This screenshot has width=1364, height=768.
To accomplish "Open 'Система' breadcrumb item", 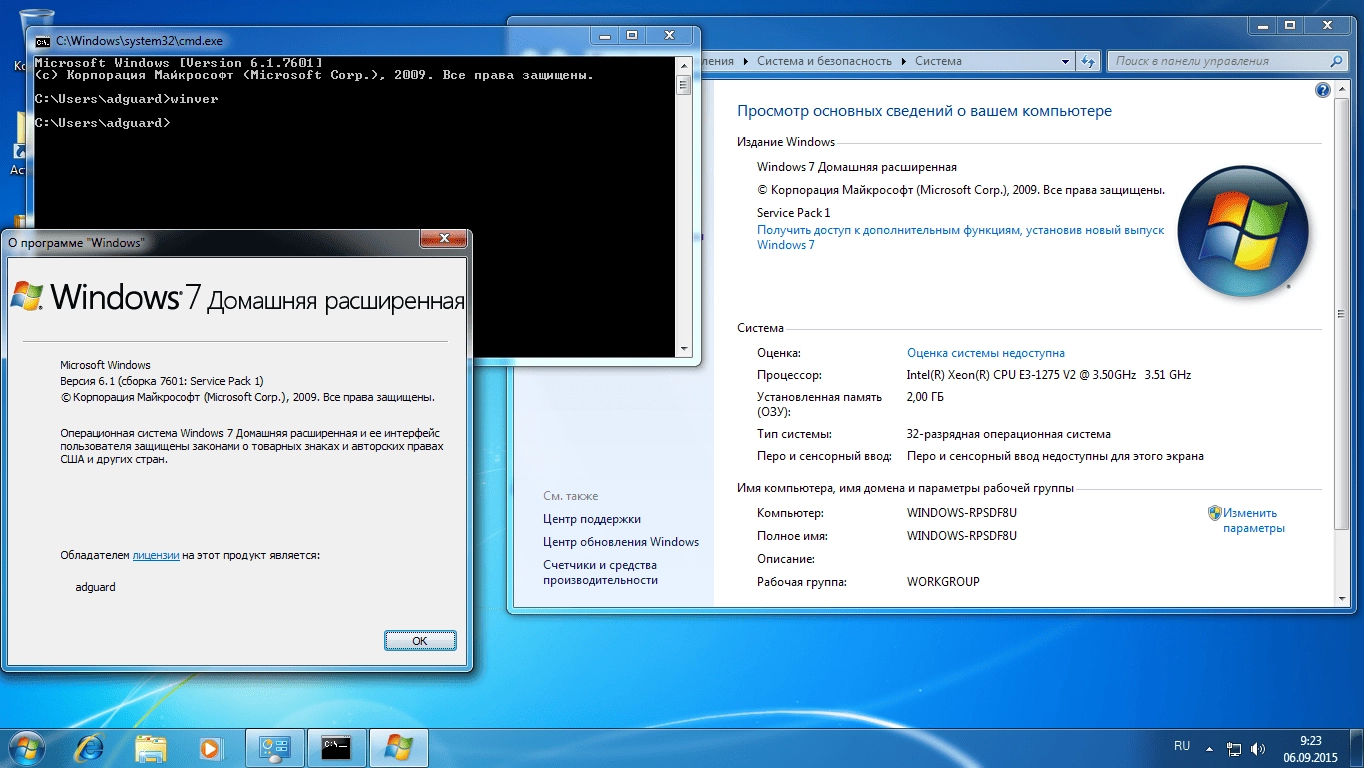I will [x=938, y=61].
